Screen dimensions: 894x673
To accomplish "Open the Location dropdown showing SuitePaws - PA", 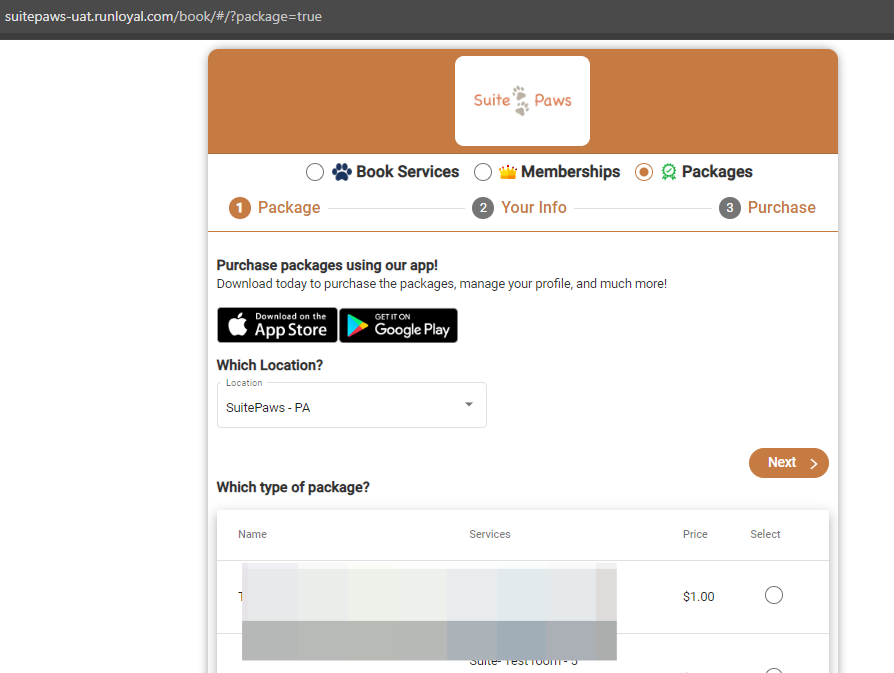I will pyautogui.click(x=352, y=406).
